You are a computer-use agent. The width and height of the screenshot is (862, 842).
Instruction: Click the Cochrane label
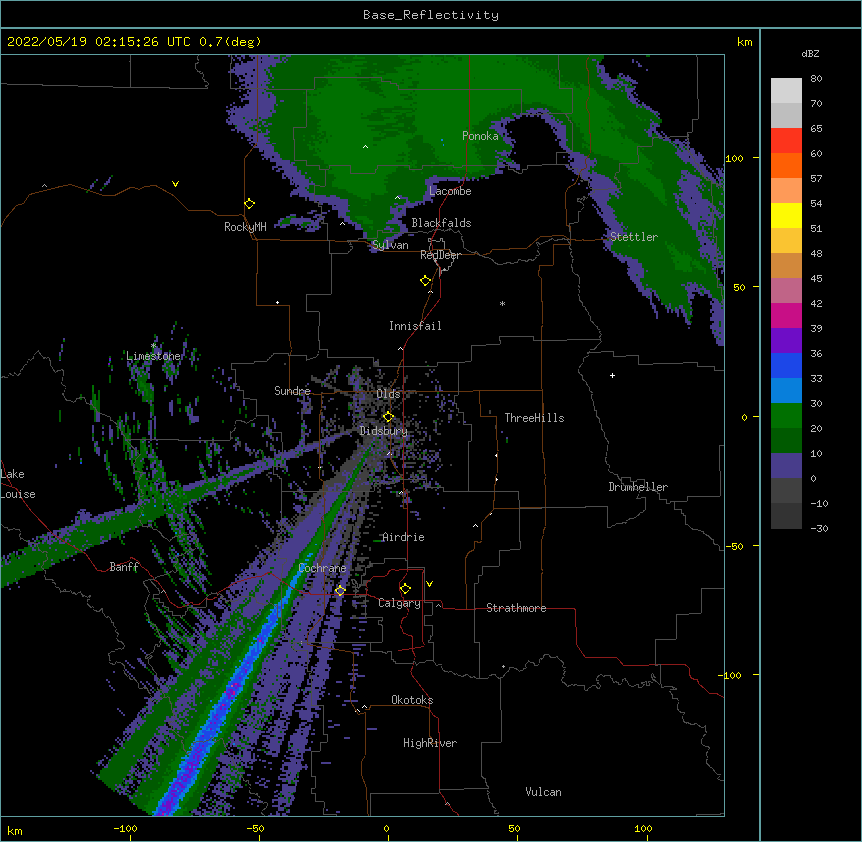322,568
